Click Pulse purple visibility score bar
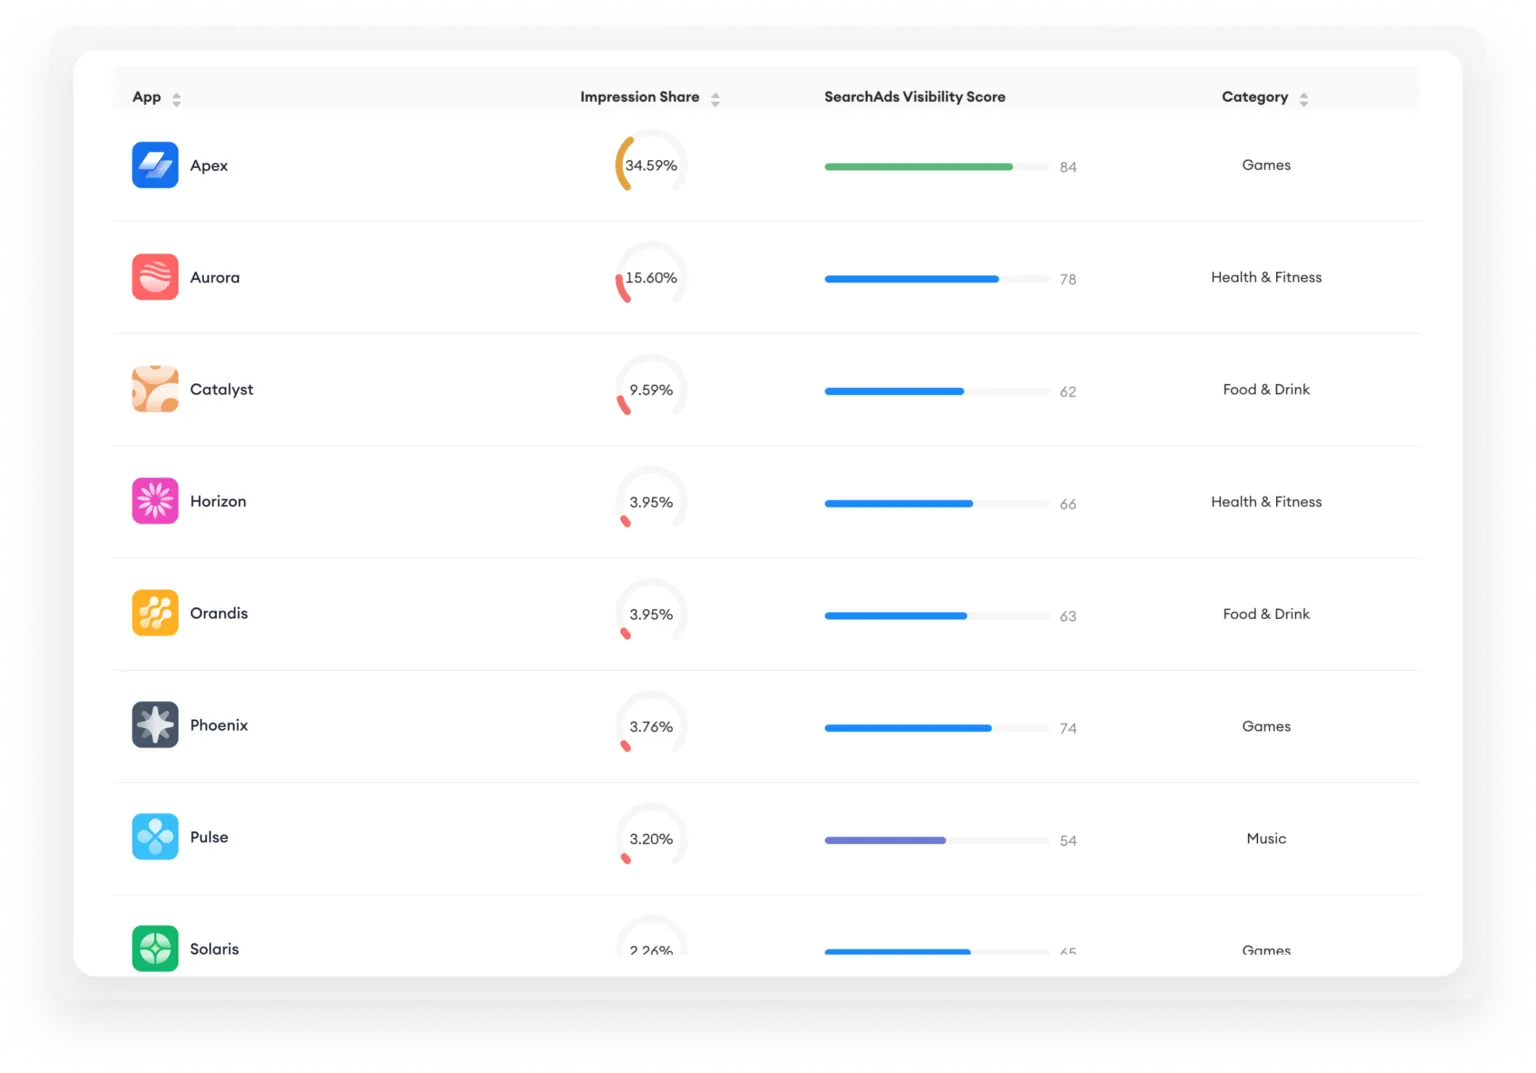Screen dimensions: 1536x1073 click(x=885, y=840)
